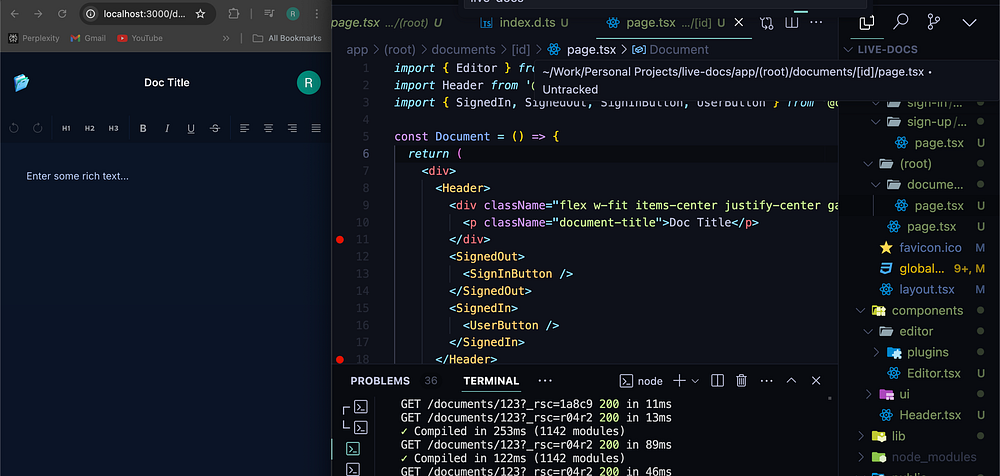Kill the terminal with the trash icon
Image resolution: width=1000 pixels, height=476 pixels.
click(742, 380)
